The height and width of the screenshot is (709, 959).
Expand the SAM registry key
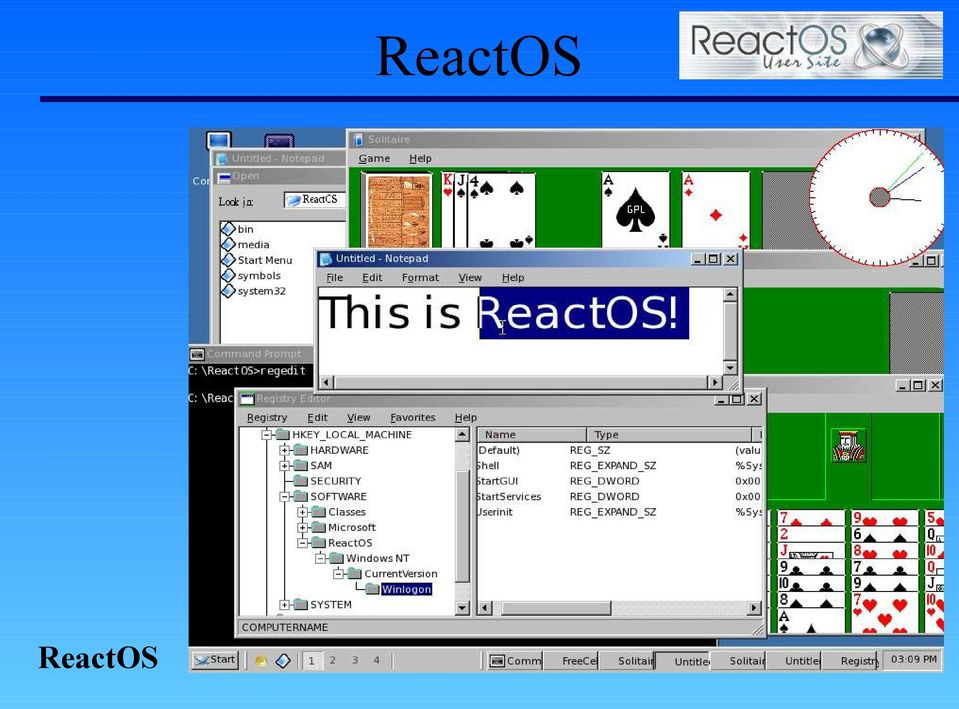tap(284, 466)
